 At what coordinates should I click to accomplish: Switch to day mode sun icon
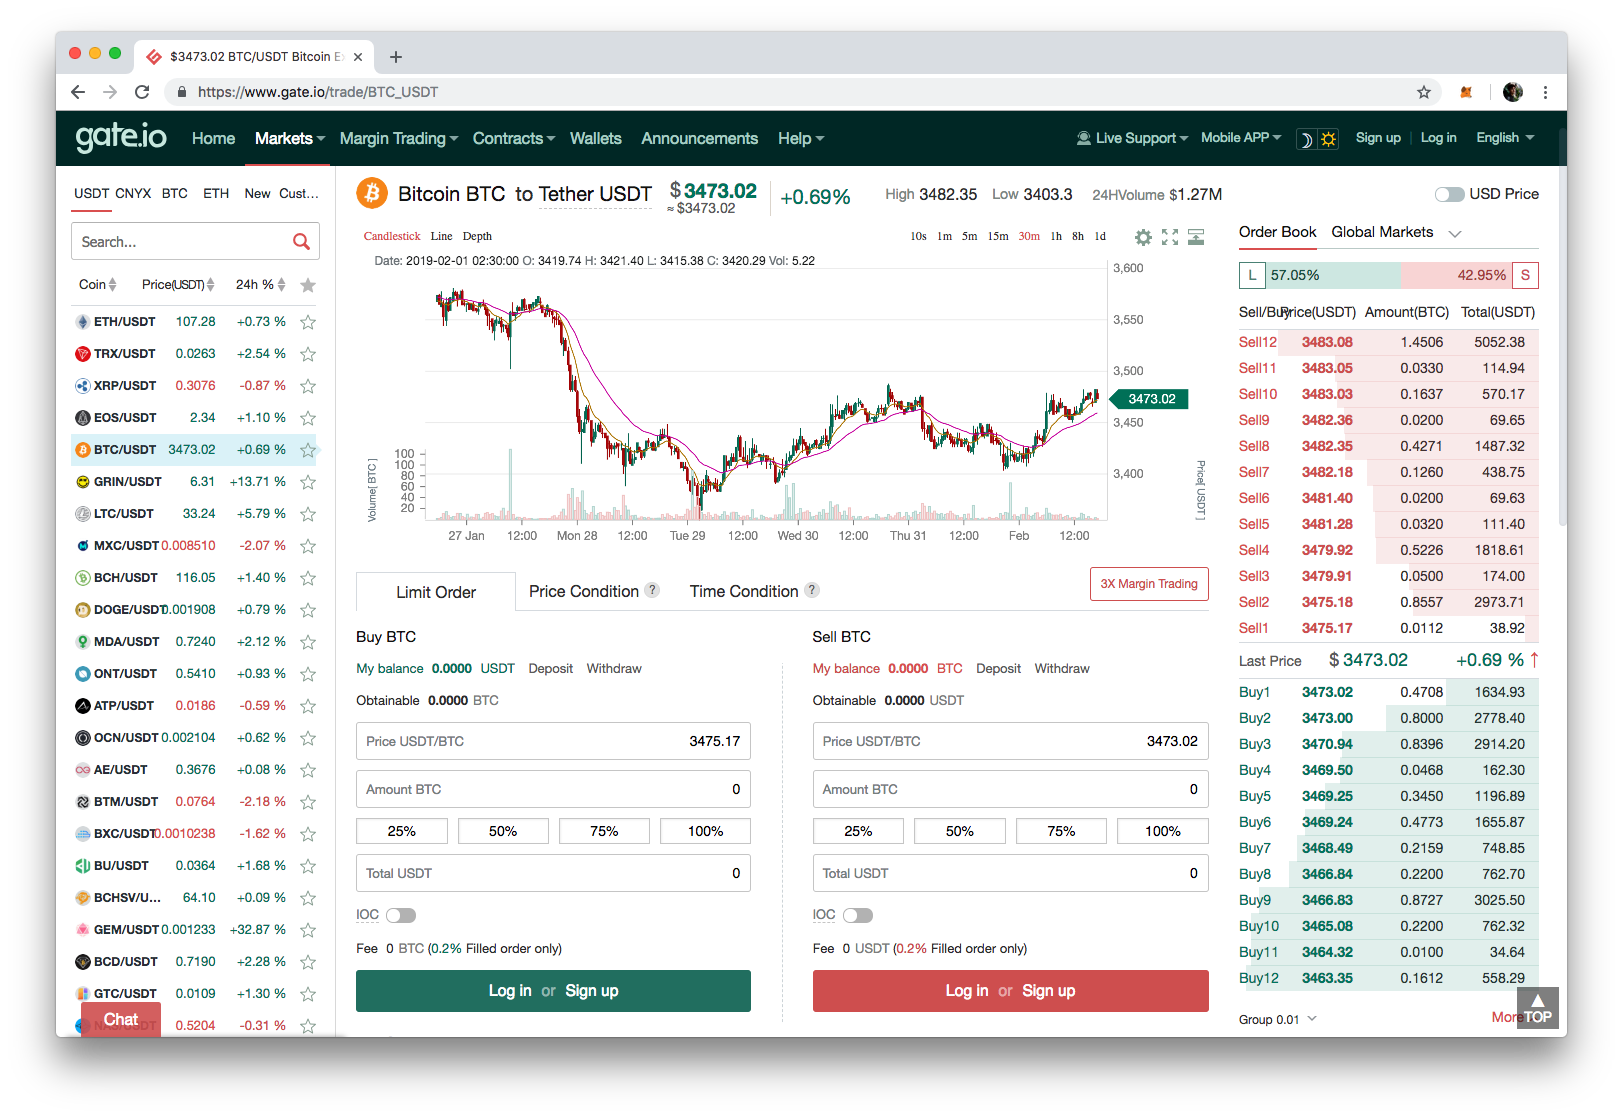(x=1328, y=139)
